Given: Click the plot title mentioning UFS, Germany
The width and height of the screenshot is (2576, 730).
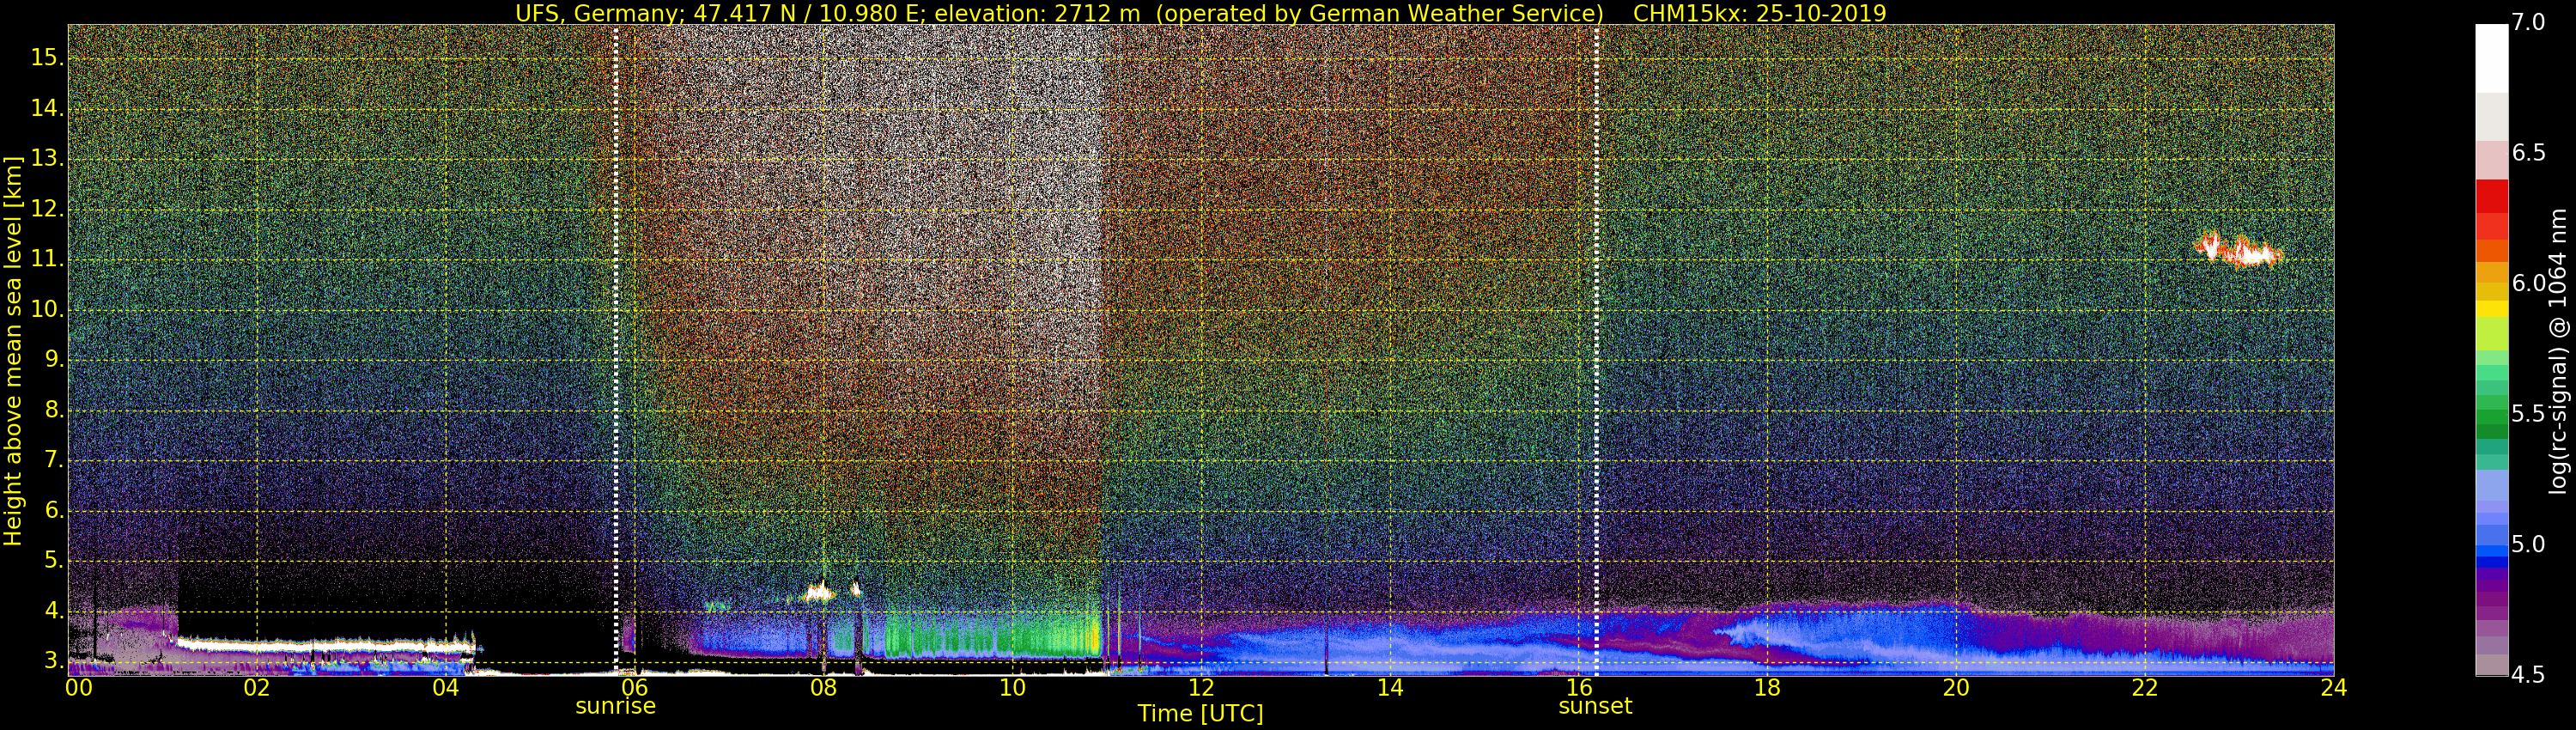Looking at the screenshot, I should click(1200, 13).
